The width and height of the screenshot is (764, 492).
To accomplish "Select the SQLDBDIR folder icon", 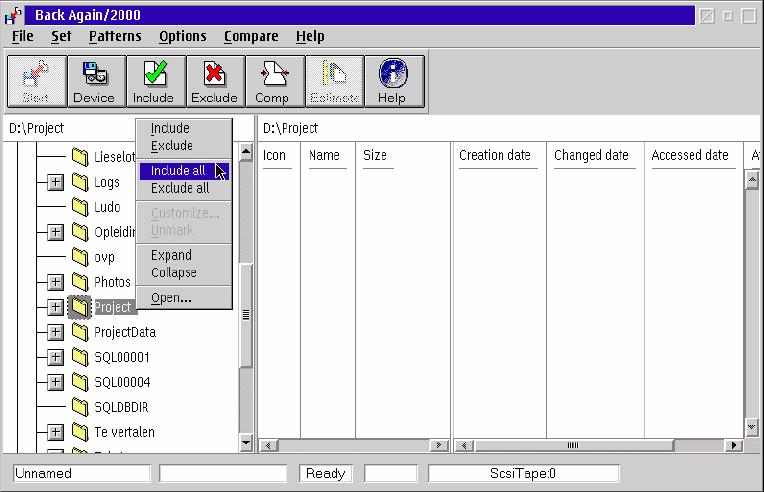I will pos(80,407).
